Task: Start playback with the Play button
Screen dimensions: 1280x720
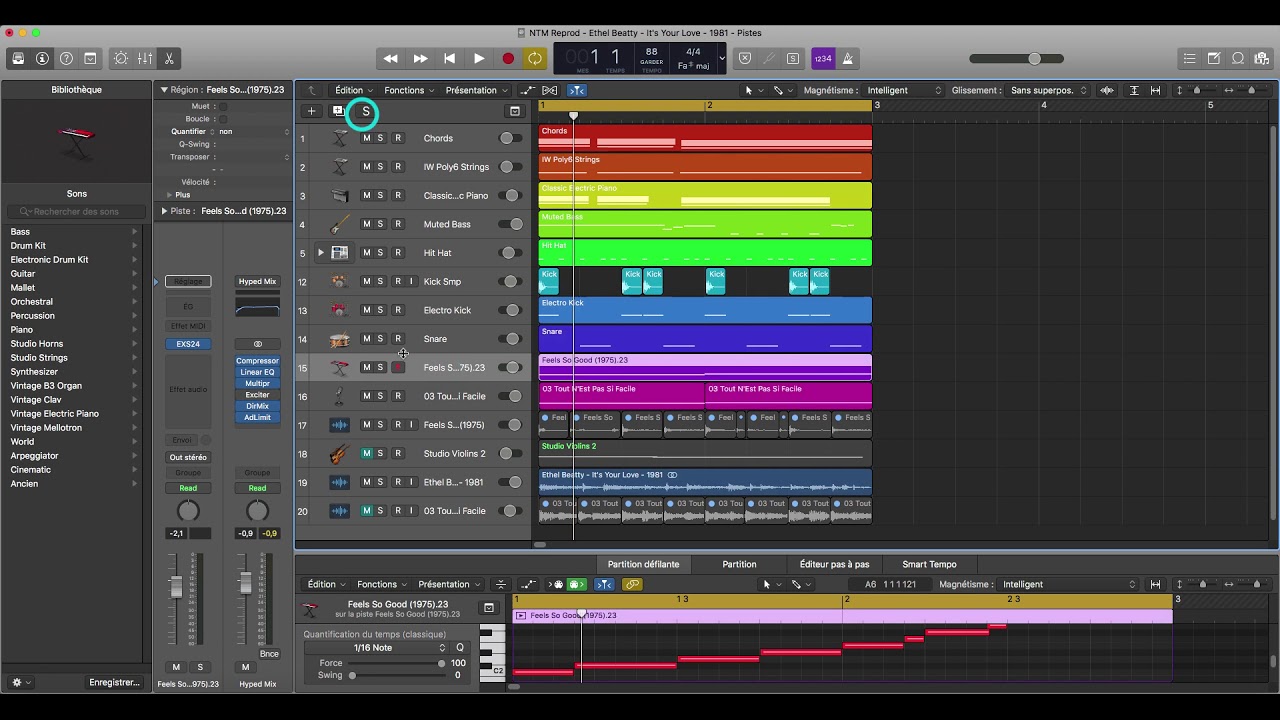Action: pos(478,59)
